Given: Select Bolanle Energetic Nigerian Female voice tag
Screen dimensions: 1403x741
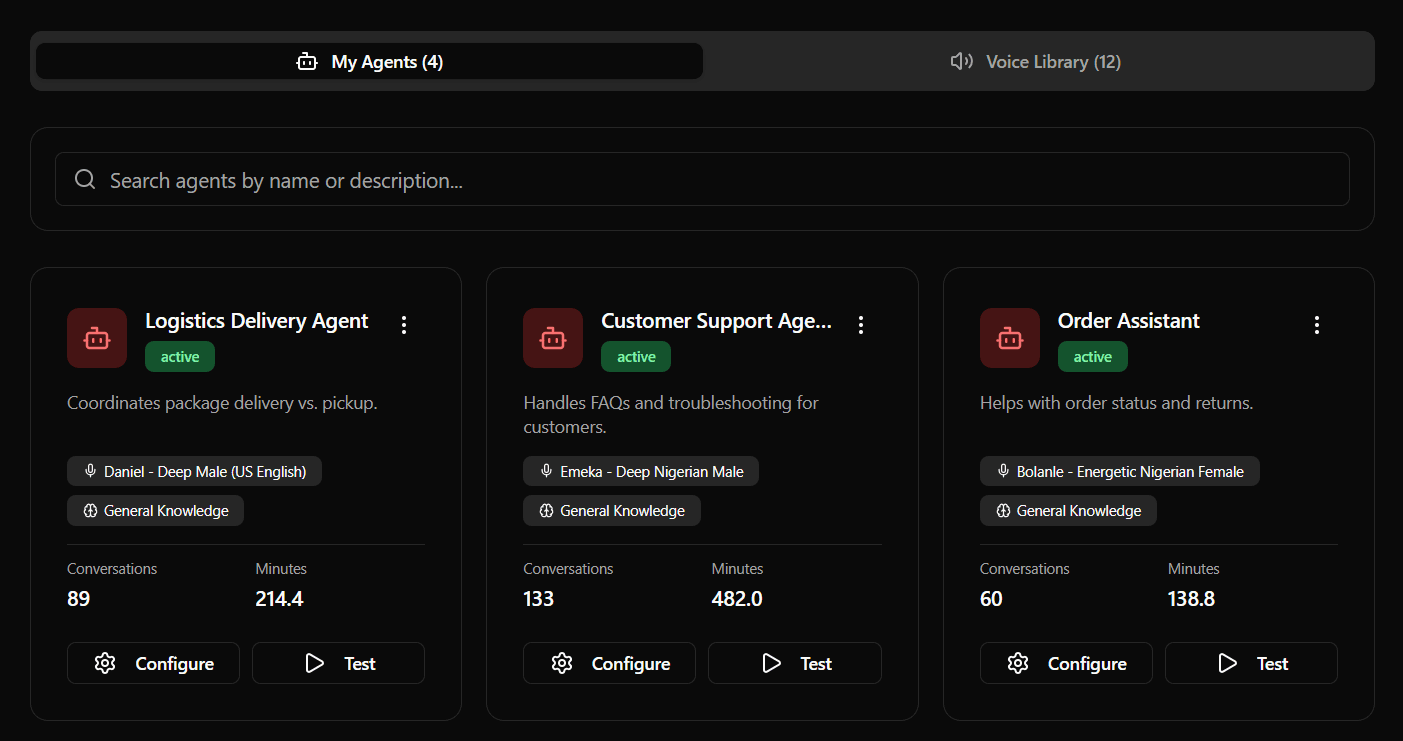Looking at the screenshot, I should pyautogui.click(x=1119, y=471).
